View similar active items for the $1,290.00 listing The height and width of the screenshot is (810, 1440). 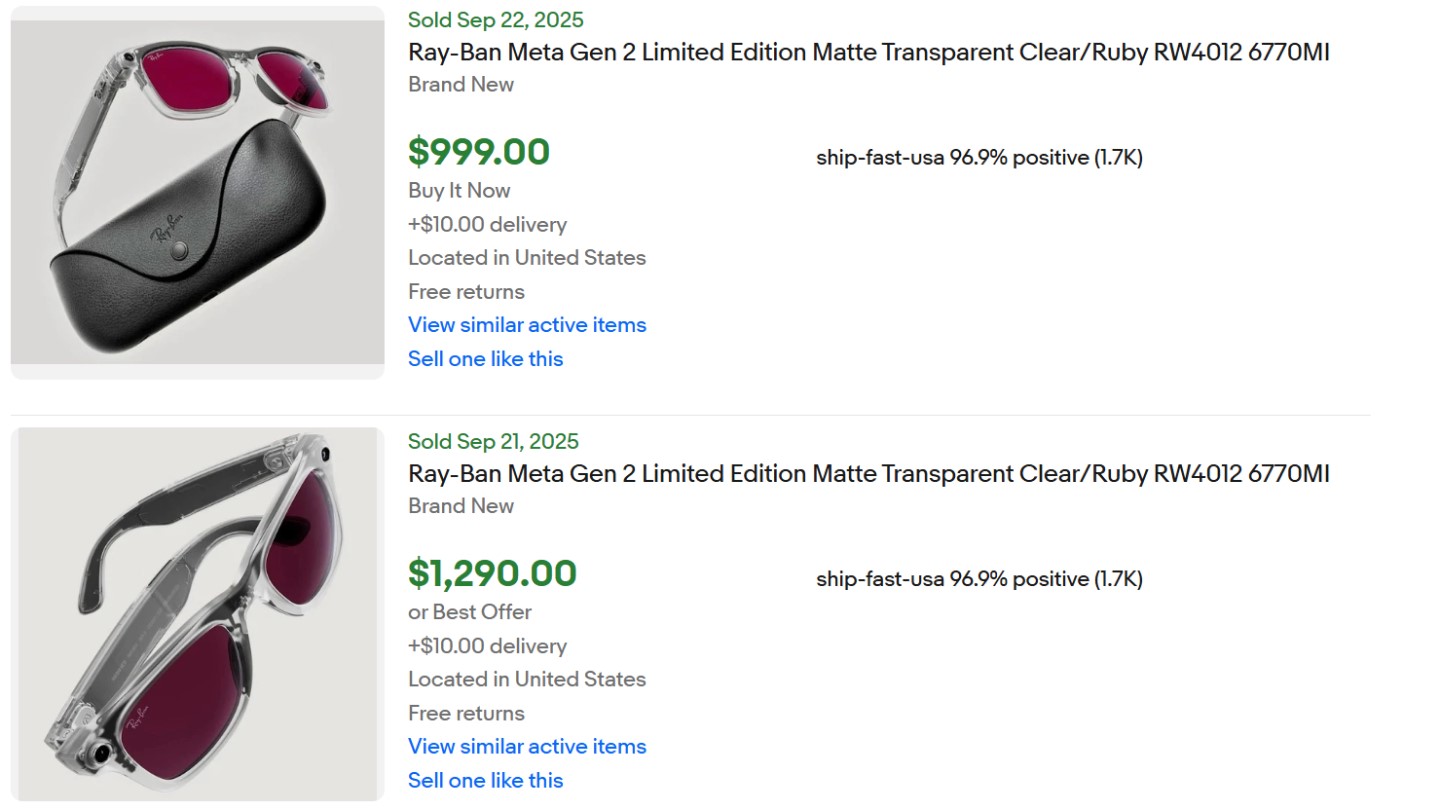[x=527, y=747]
